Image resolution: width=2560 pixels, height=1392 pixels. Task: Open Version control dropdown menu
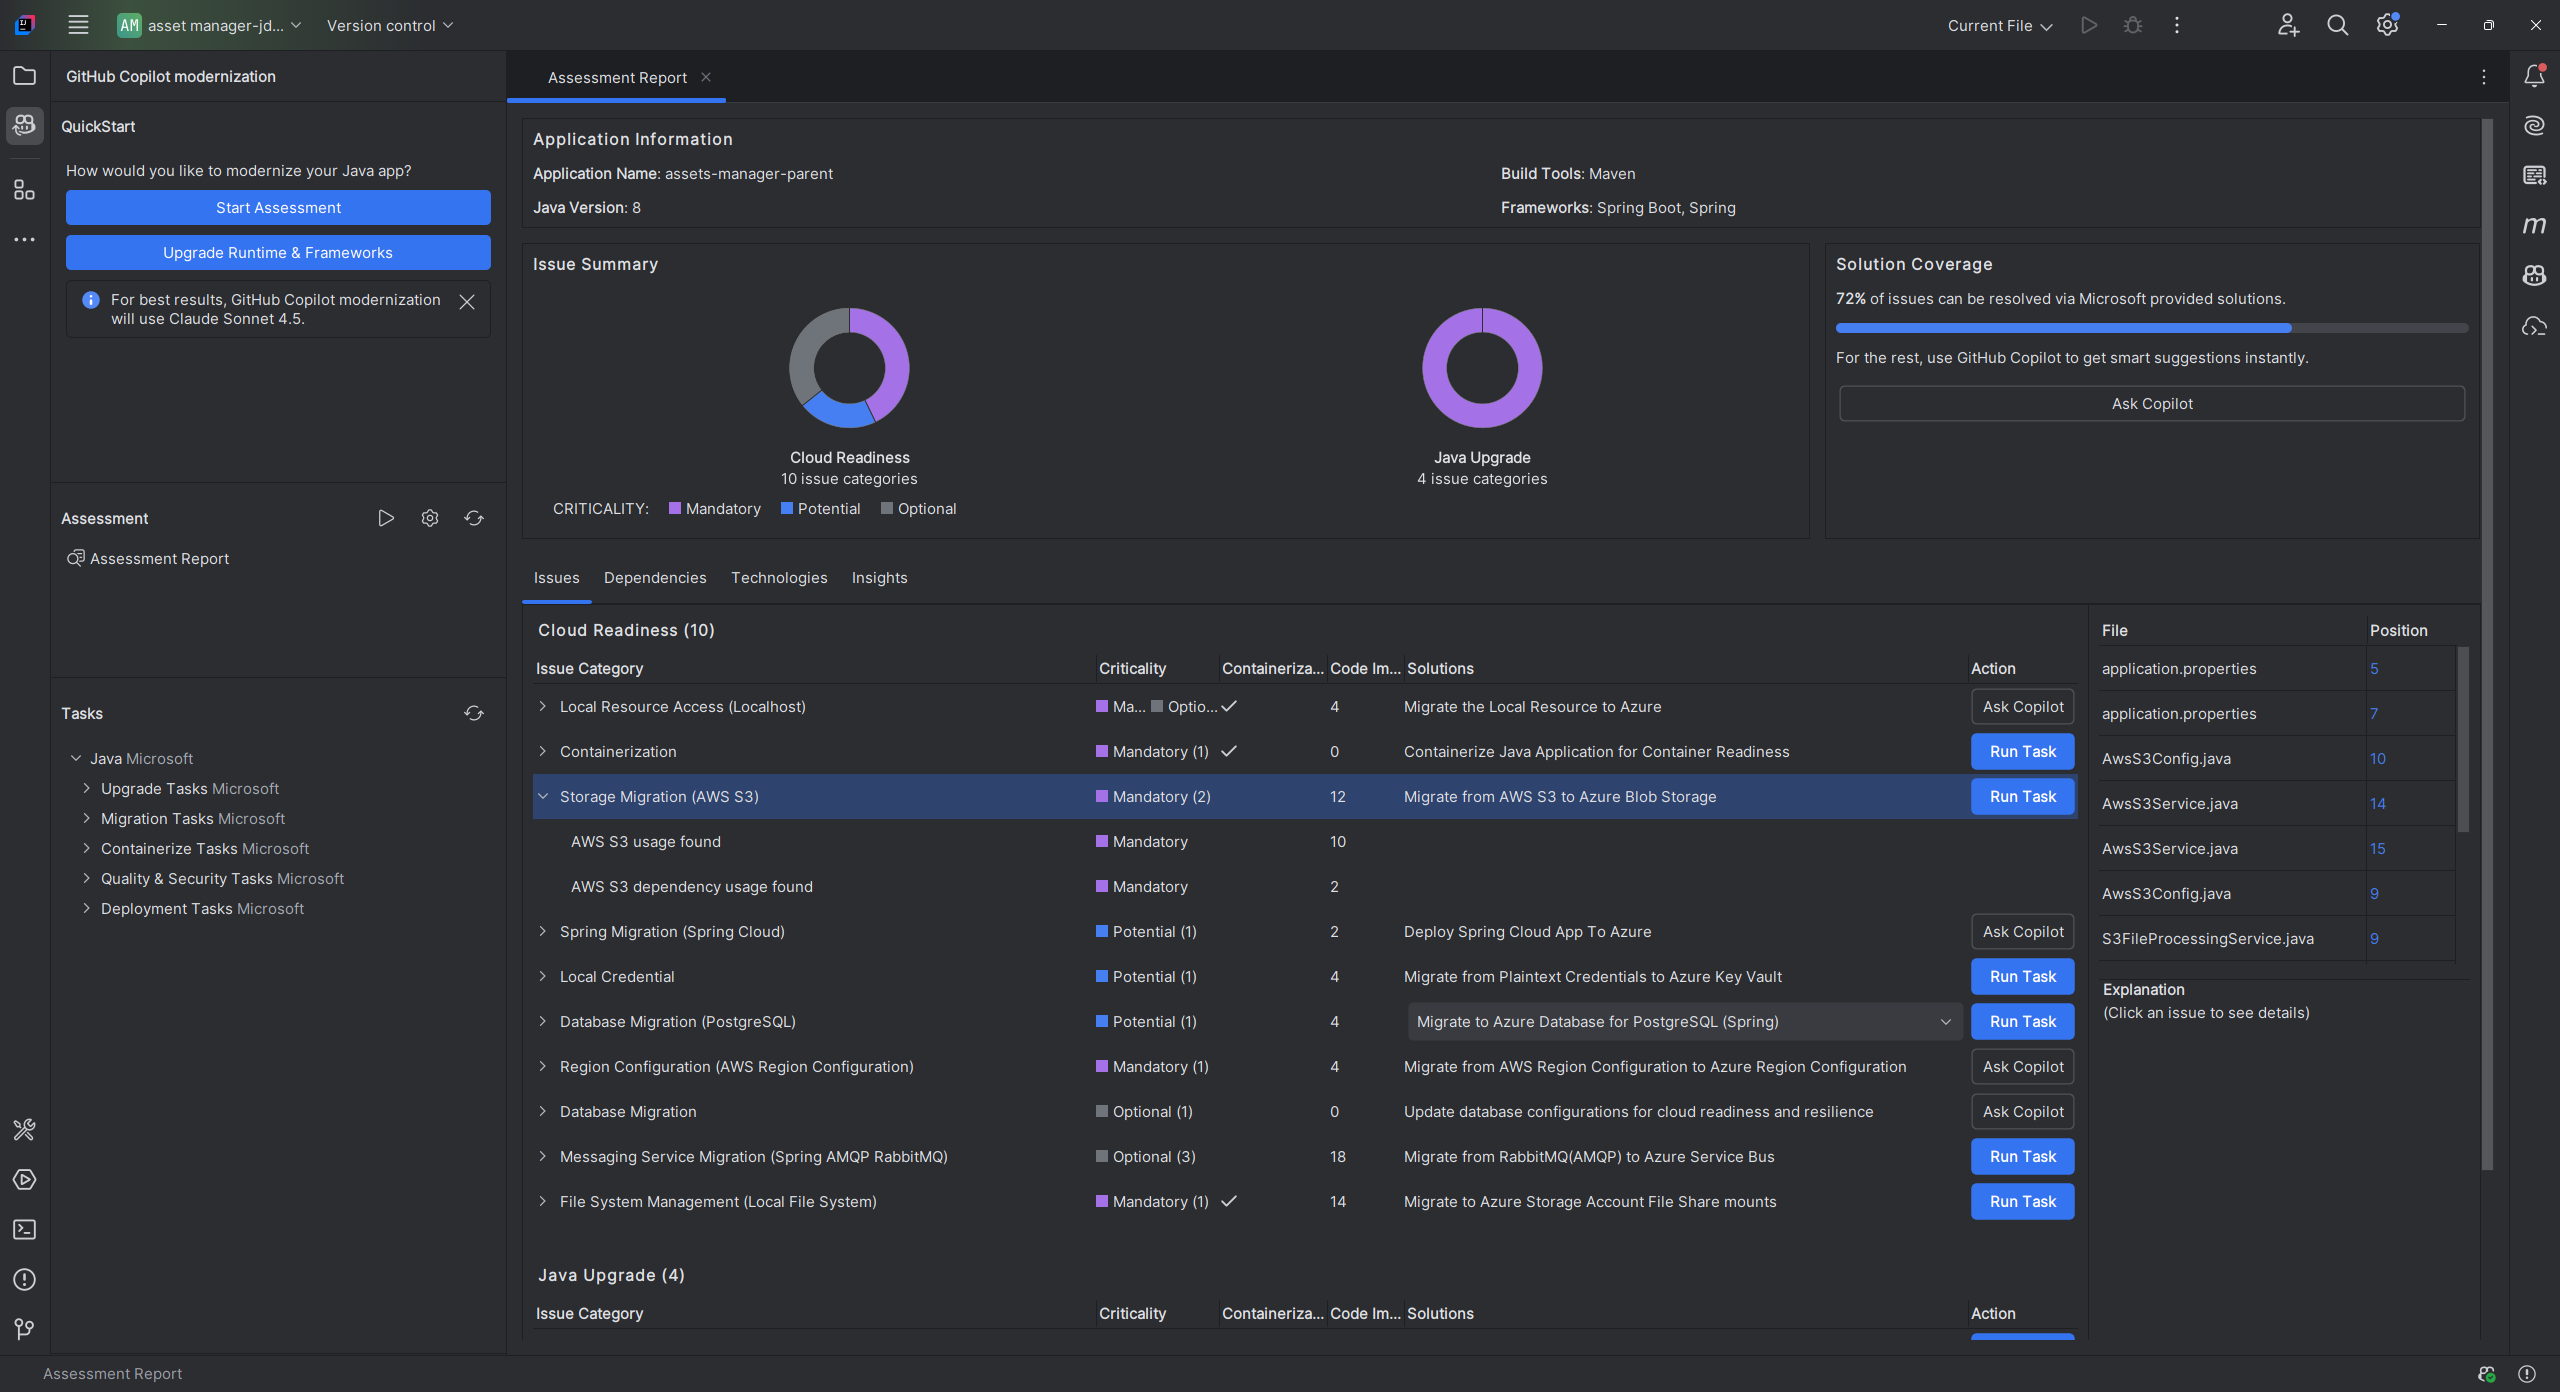point(390,26)
